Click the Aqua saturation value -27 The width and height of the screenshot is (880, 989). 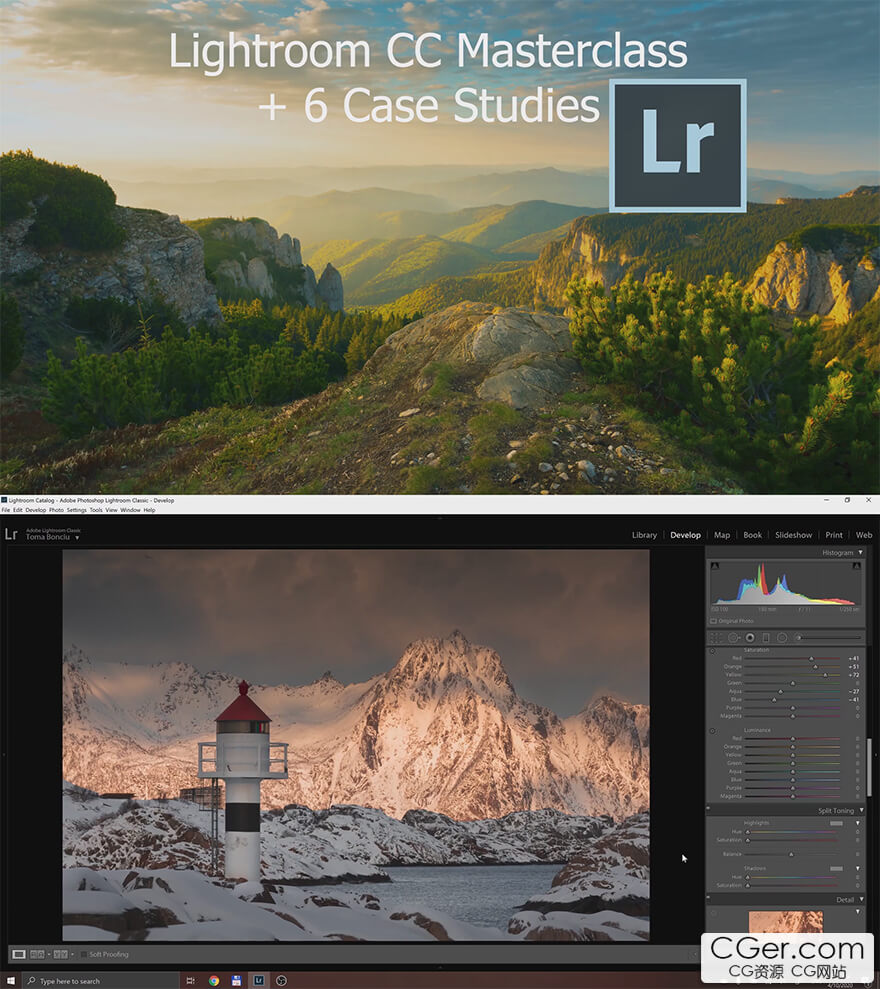click(x=854, y=691)
